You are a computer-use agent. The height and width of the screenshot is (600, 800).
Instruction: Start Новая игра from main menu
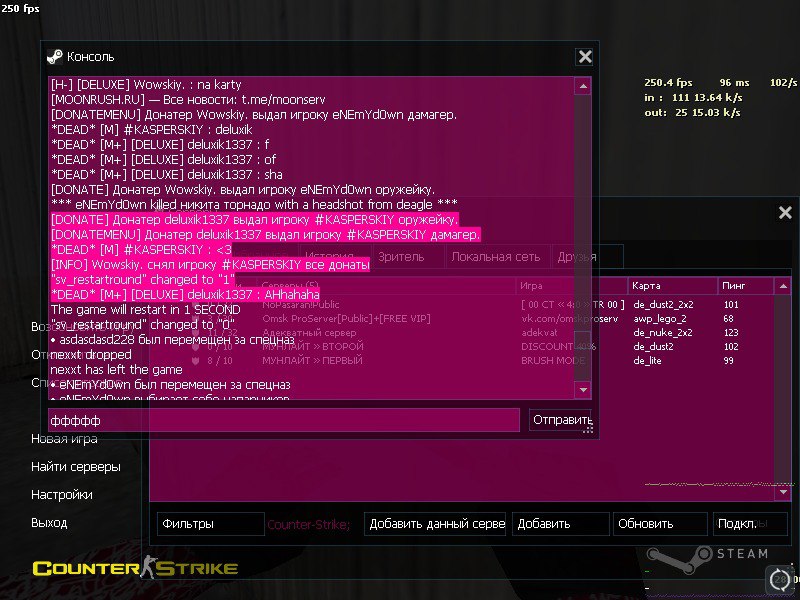point(64,439)
